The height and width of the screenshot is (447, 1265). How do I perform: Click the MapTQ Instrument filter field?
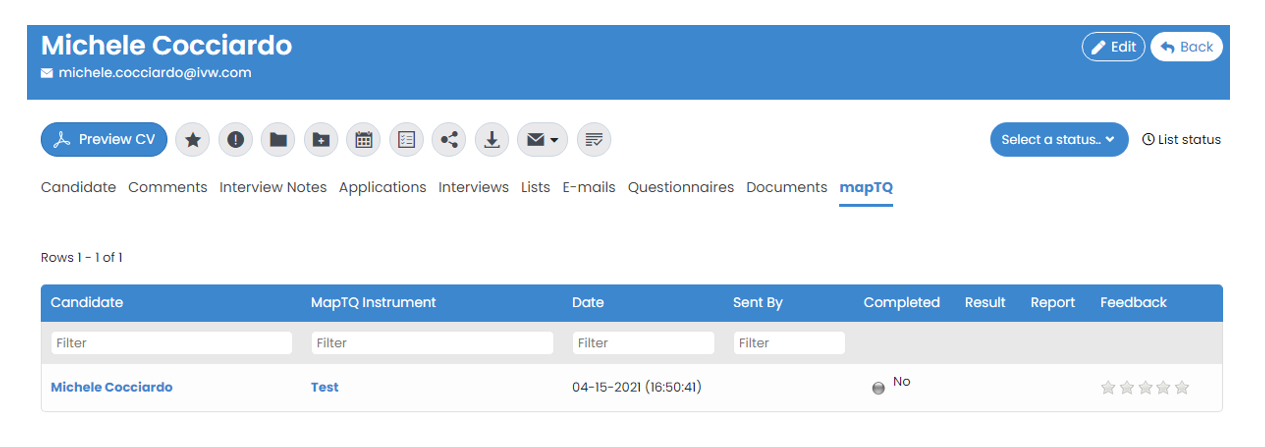[432, 343]
